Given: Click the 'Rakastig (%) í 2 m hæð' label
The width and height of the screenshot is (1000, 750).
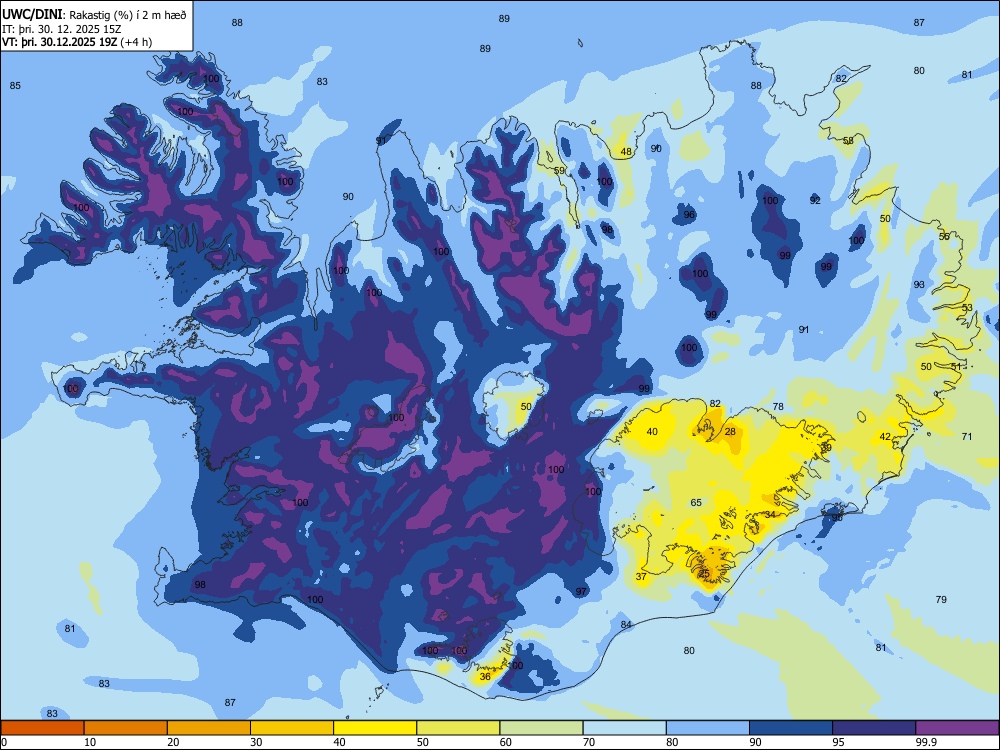Looking at the screenshot, I should [x=128, y=15].
